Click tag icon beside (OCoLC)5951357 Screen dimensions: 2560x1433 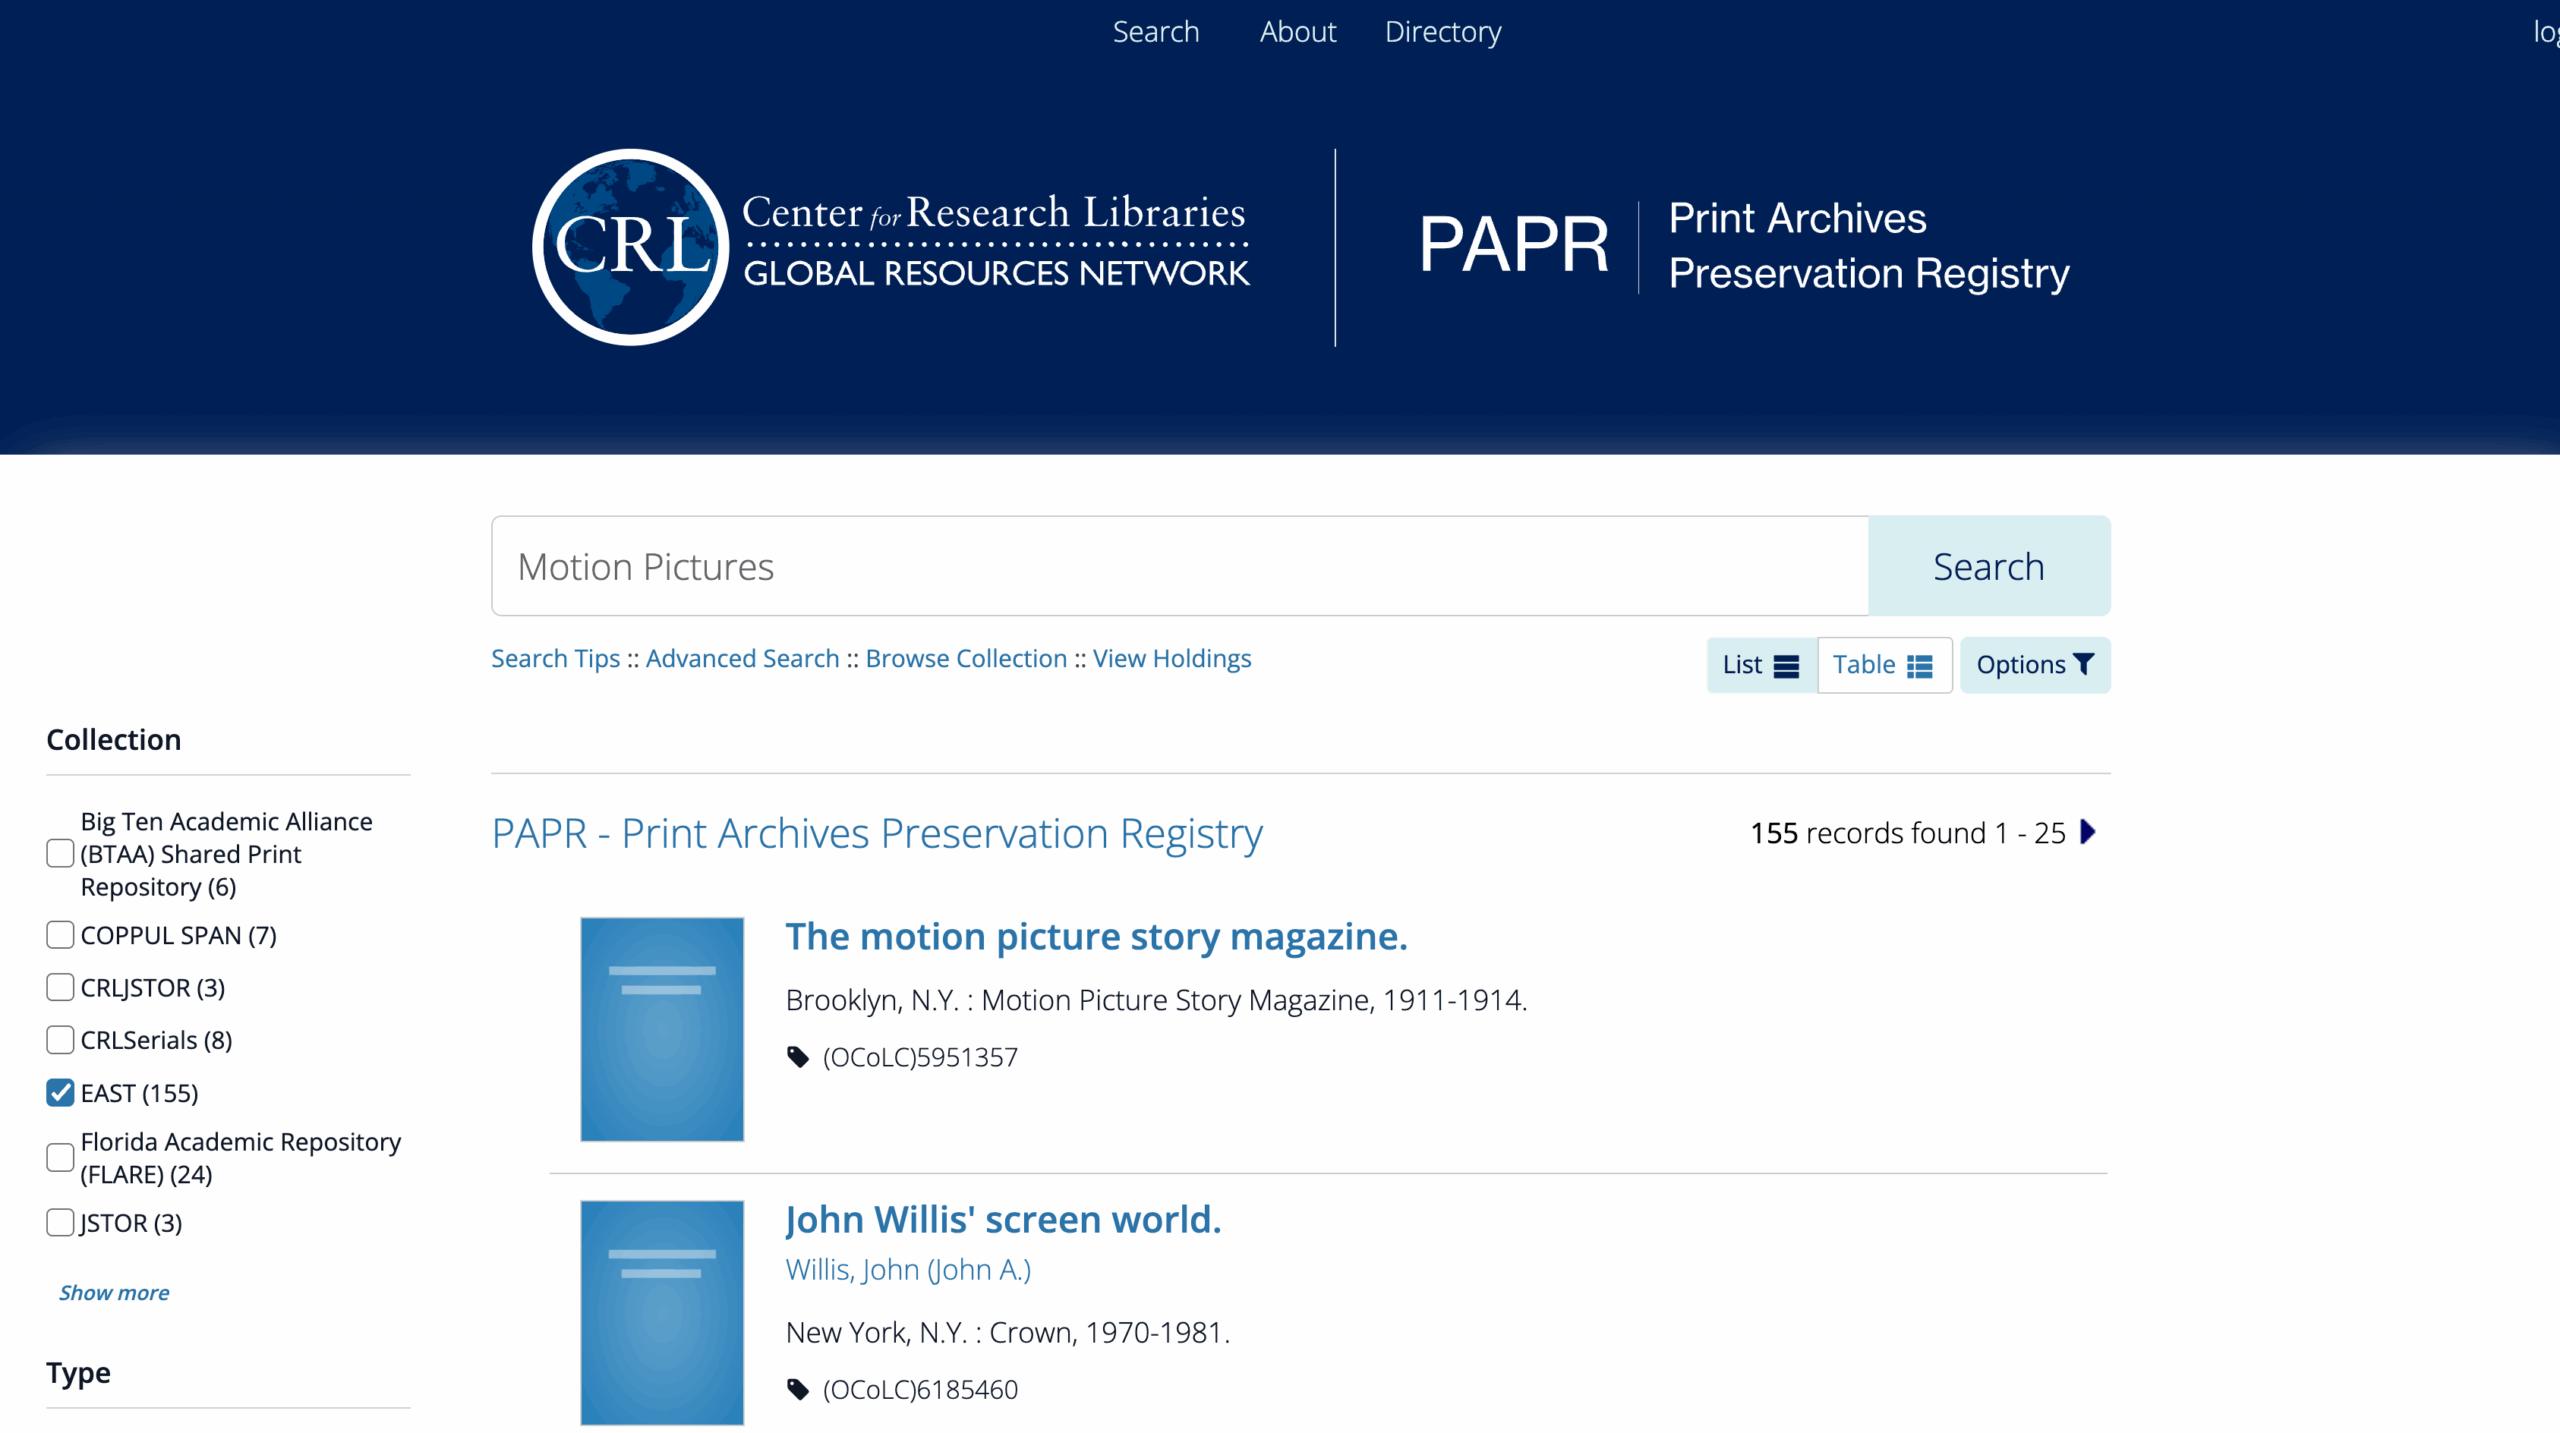click(x=797, y=1057)
